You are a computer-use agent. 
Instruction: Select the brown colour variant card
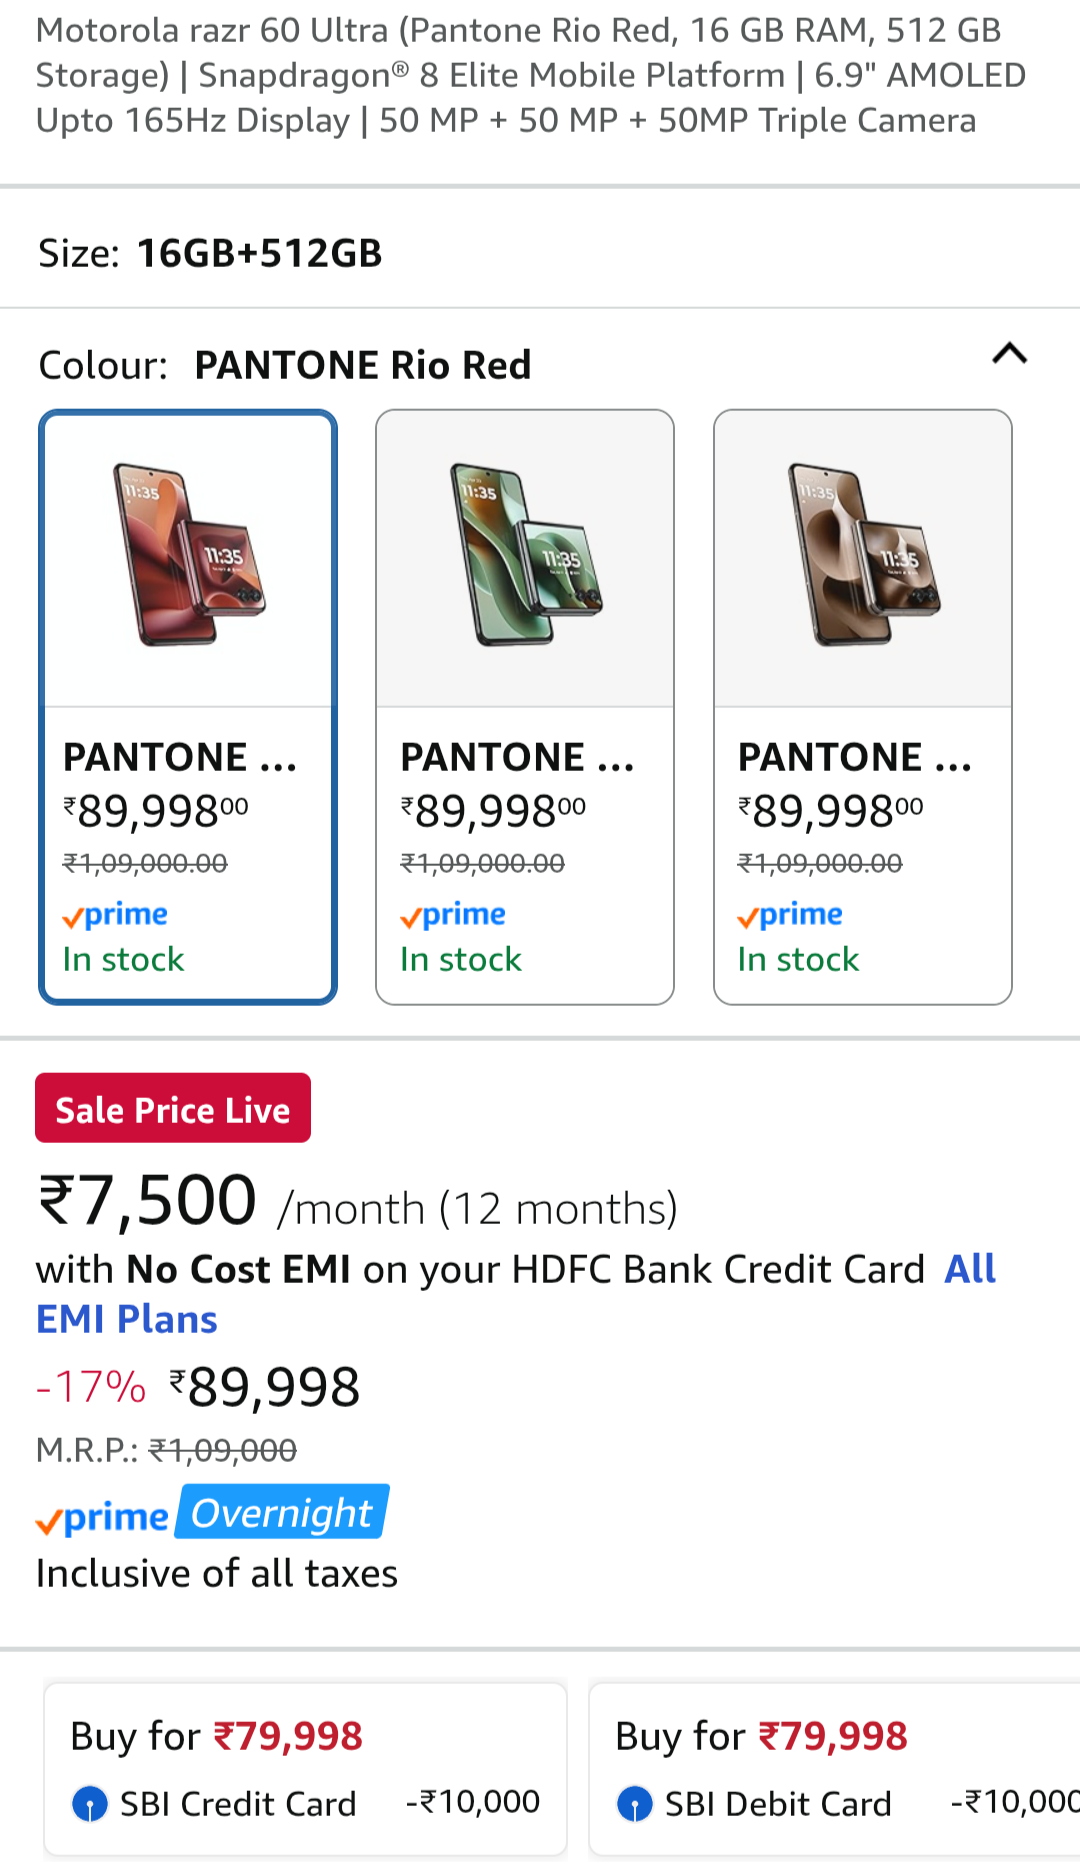click(x=862, y=705)
